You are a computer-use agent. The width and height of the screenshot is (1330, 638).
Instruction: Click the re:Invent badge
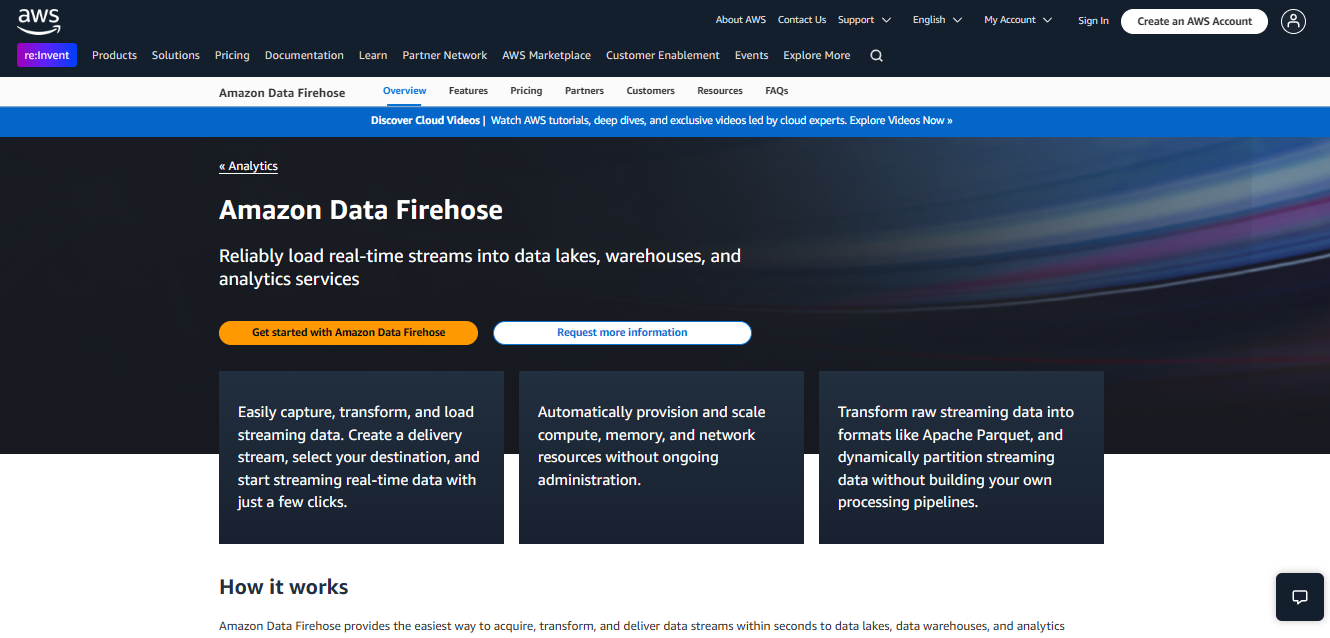tap(47, 55)
